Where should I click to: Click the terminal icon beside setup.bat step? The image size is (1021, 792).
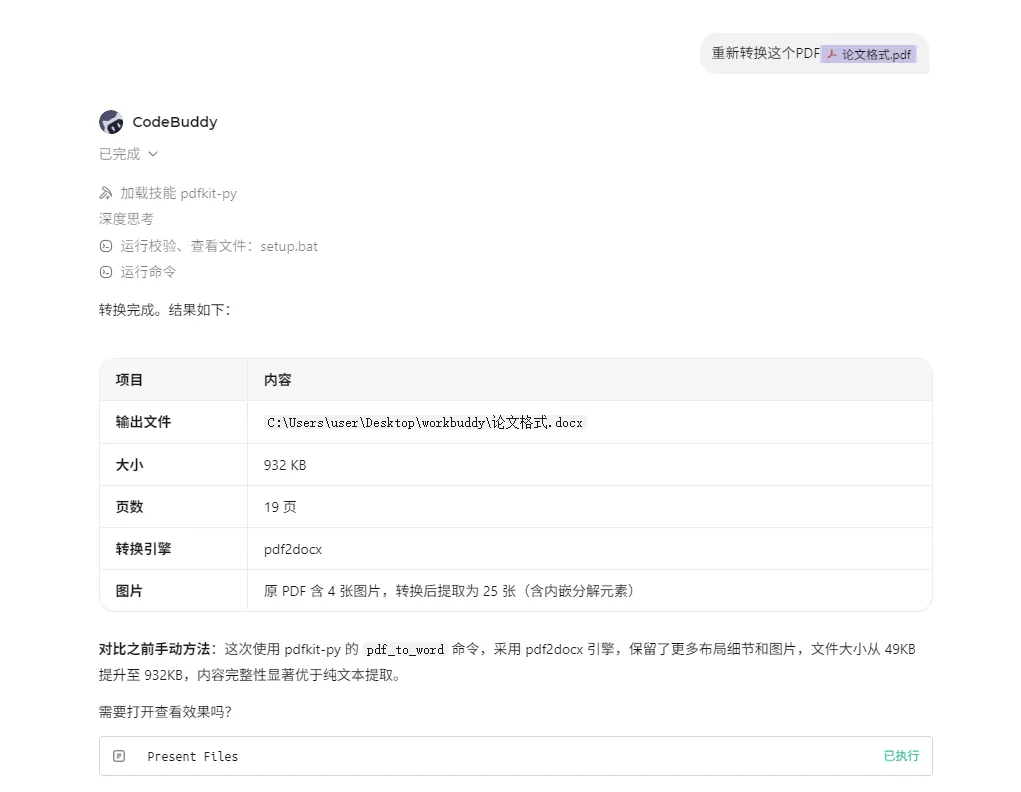pyautogui.click(x=105, y=246)
